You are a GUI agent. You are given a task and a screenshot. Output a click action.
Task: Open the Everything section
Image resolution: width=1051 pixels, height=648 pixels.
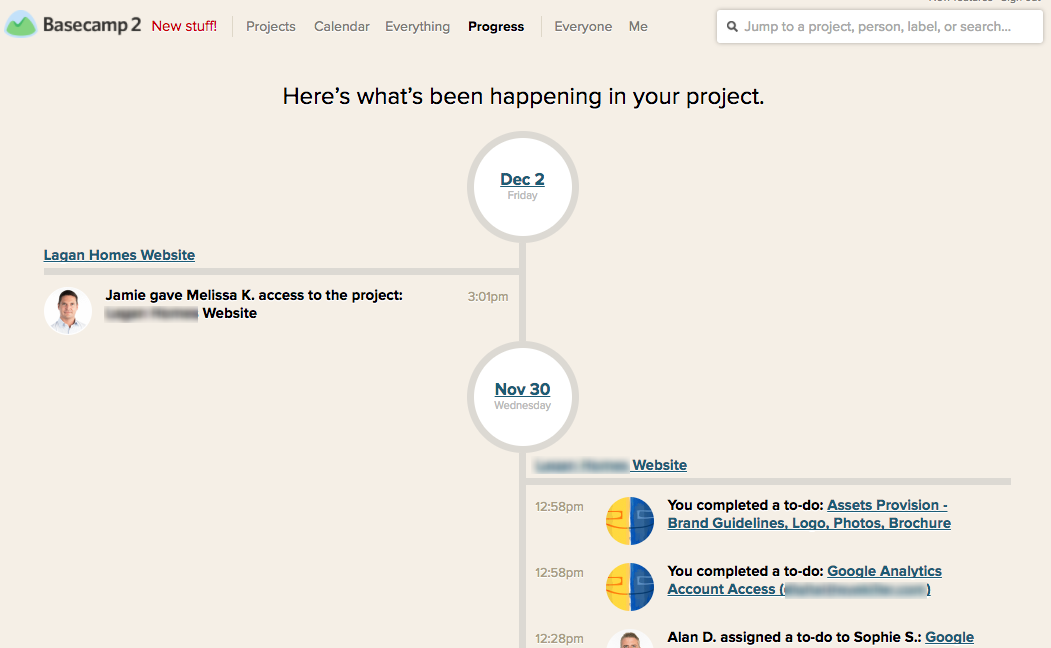pyautogui.click(x=418, y=27)
